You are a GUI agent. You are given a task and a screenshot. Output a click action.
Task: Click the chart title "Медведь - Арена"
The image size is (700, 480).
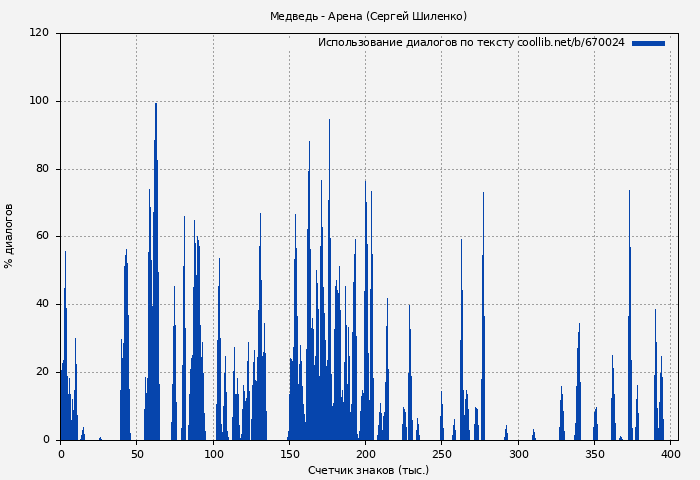pos(368,16)
